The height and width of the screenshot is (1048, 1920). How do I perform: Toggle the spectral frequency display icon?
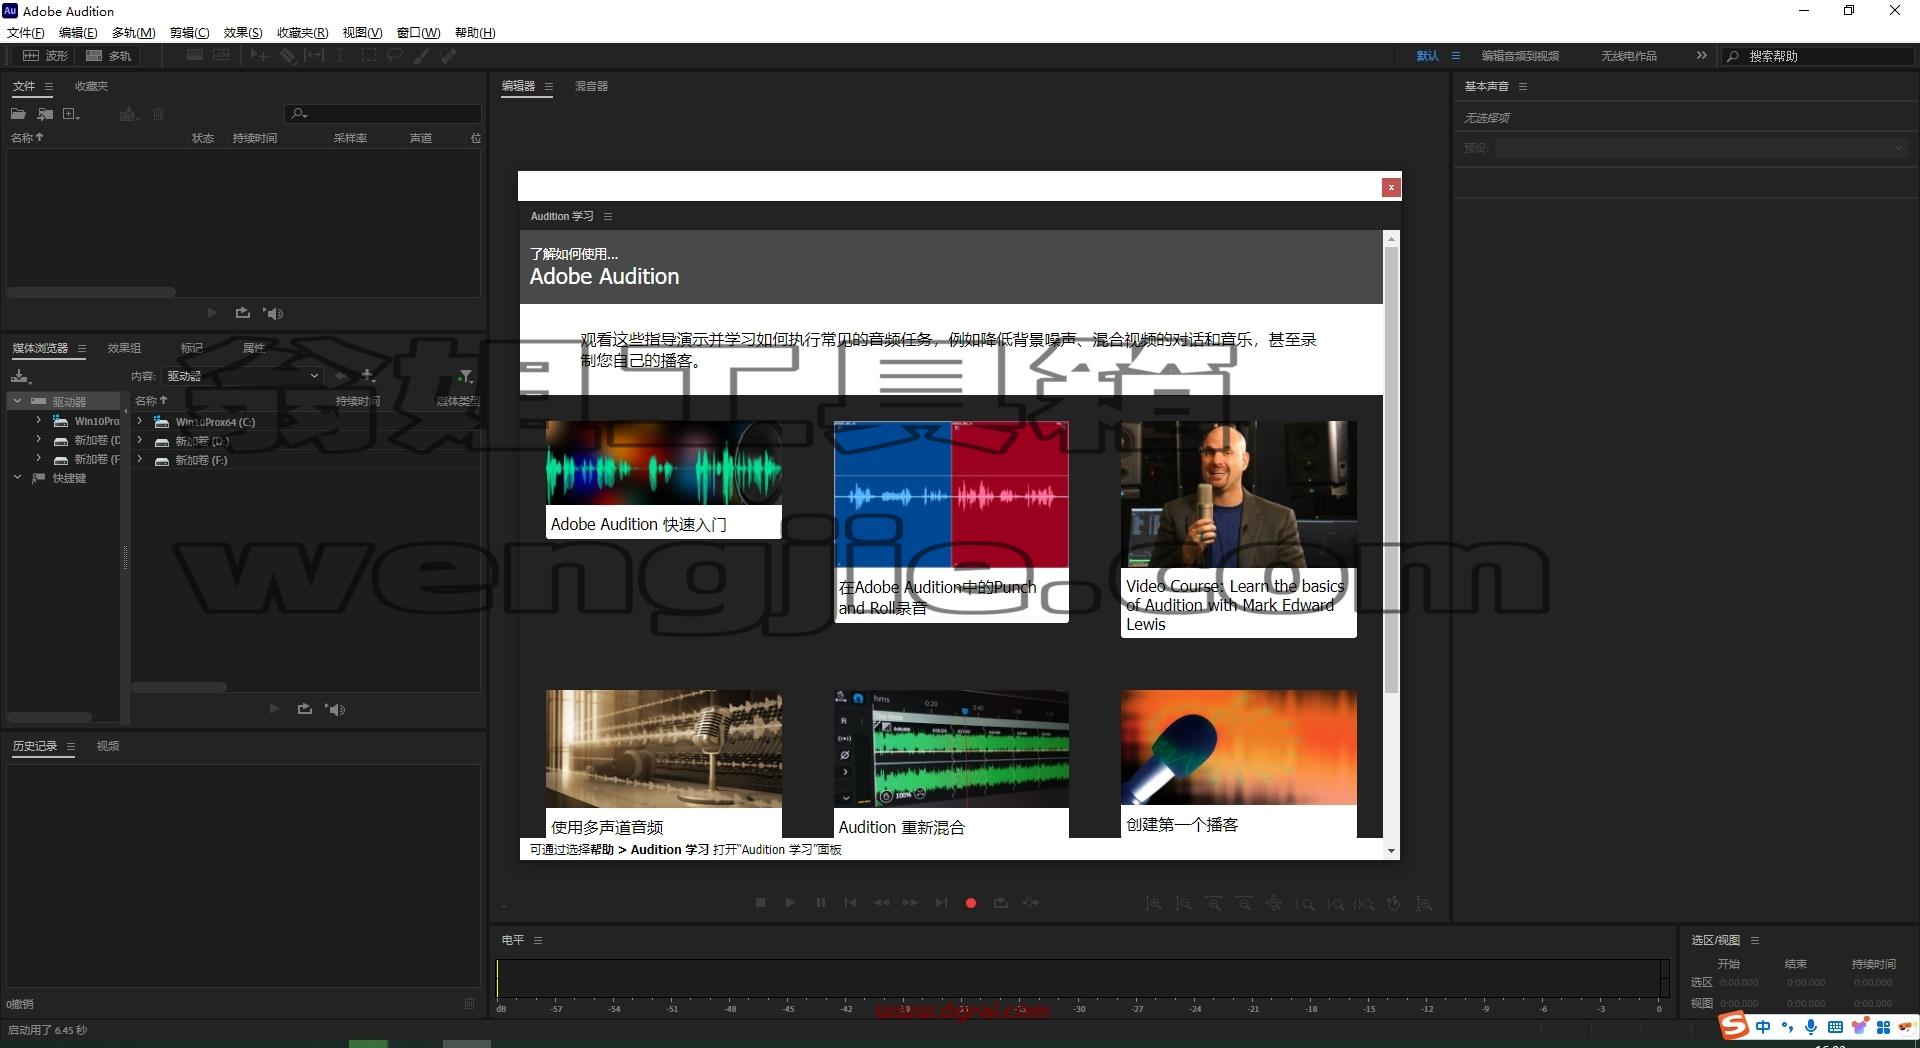point(195,56)
